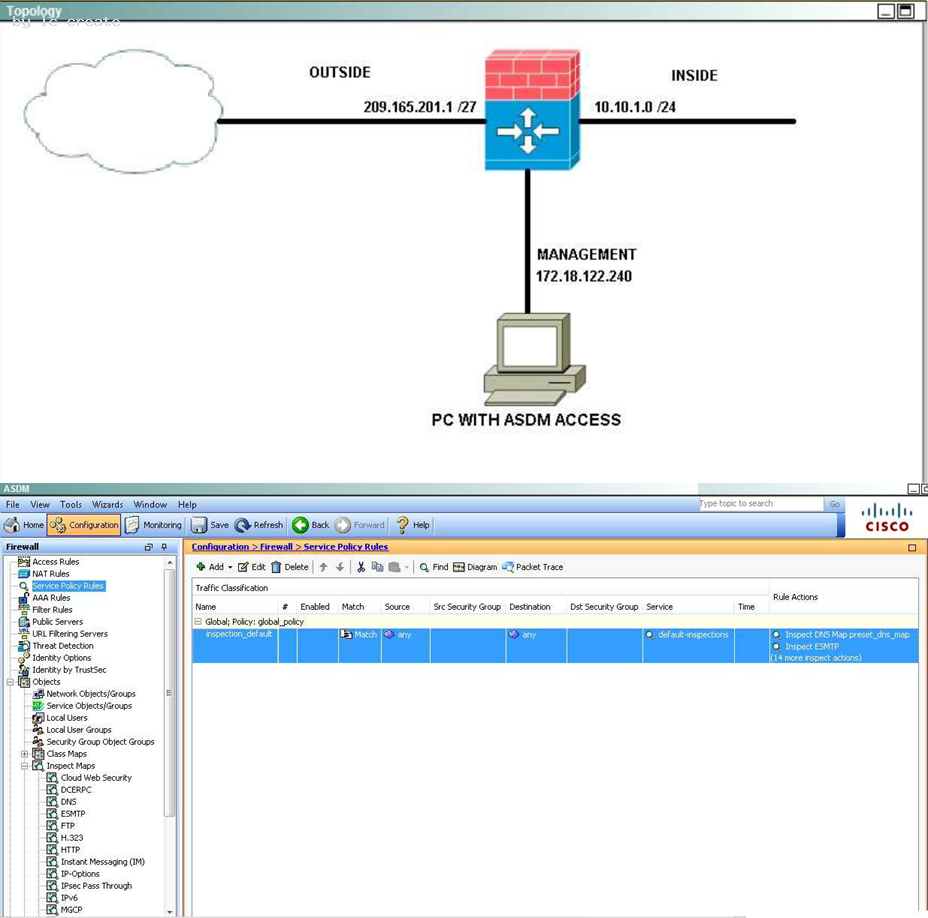Open AAA Rules
The width and height of the screenshot is (928, 918).
(51, 598)
